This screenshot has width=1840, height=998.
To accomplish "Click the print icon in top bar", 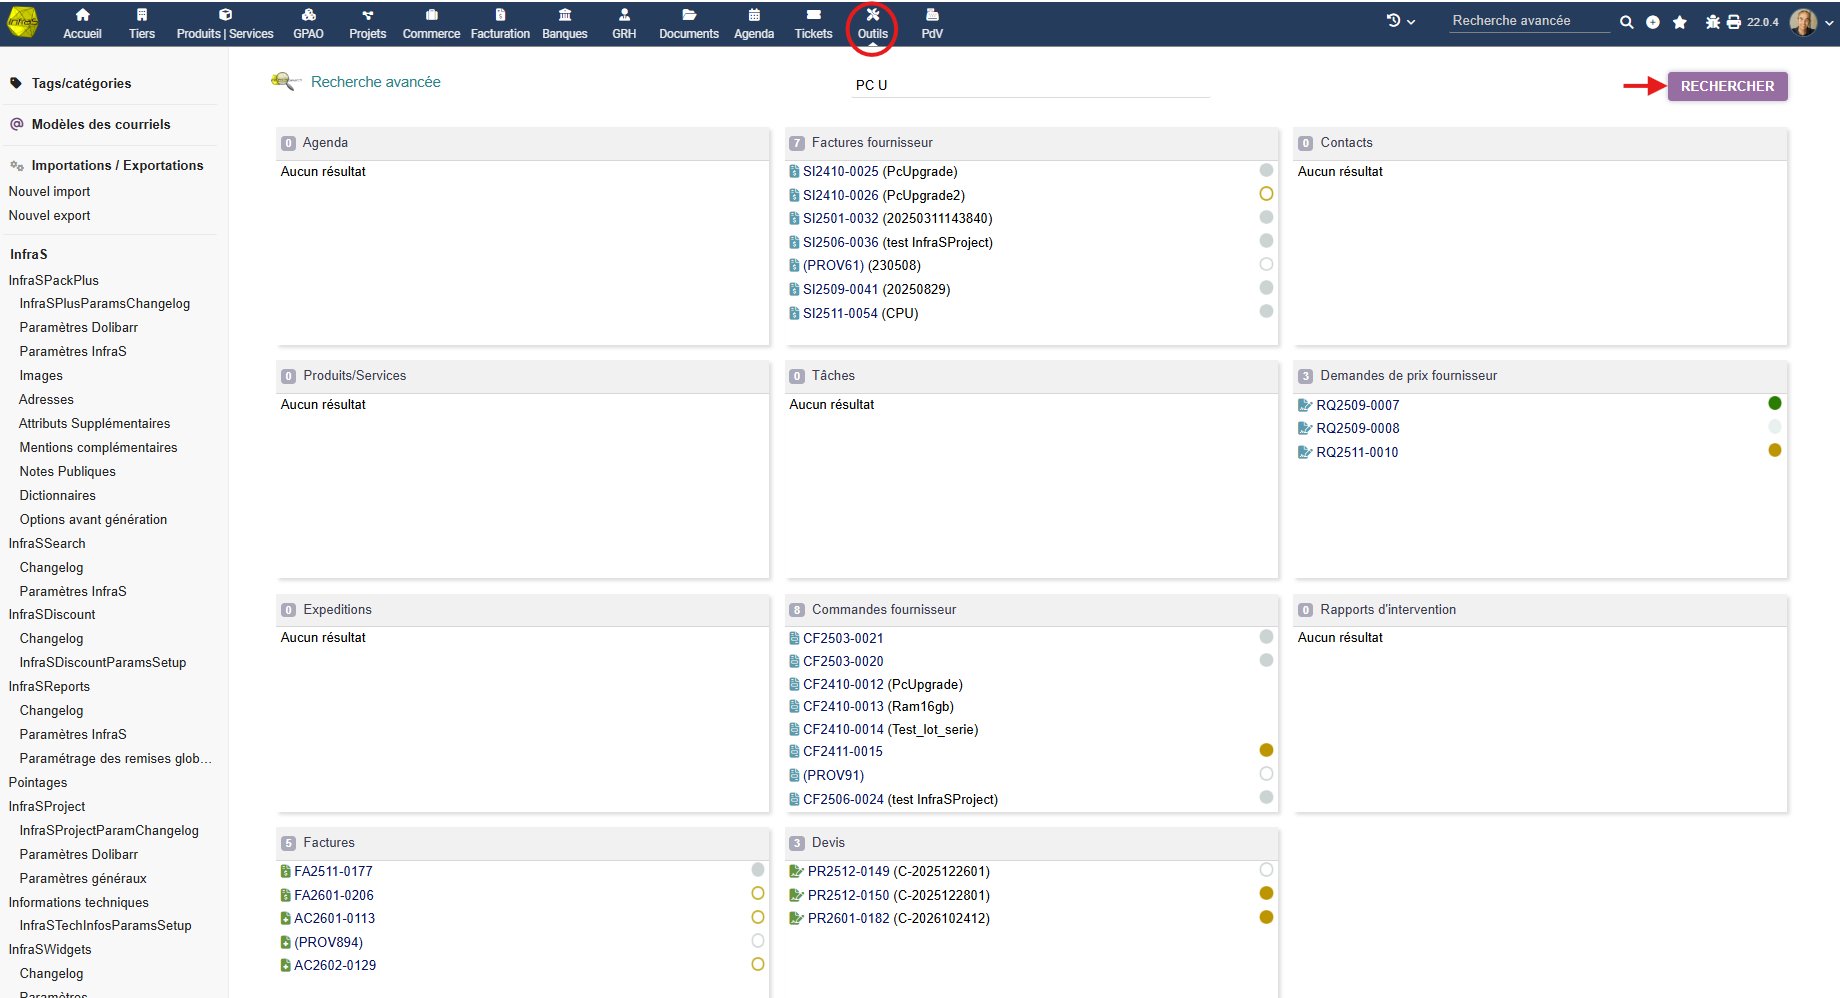I will click(1734, 22).
